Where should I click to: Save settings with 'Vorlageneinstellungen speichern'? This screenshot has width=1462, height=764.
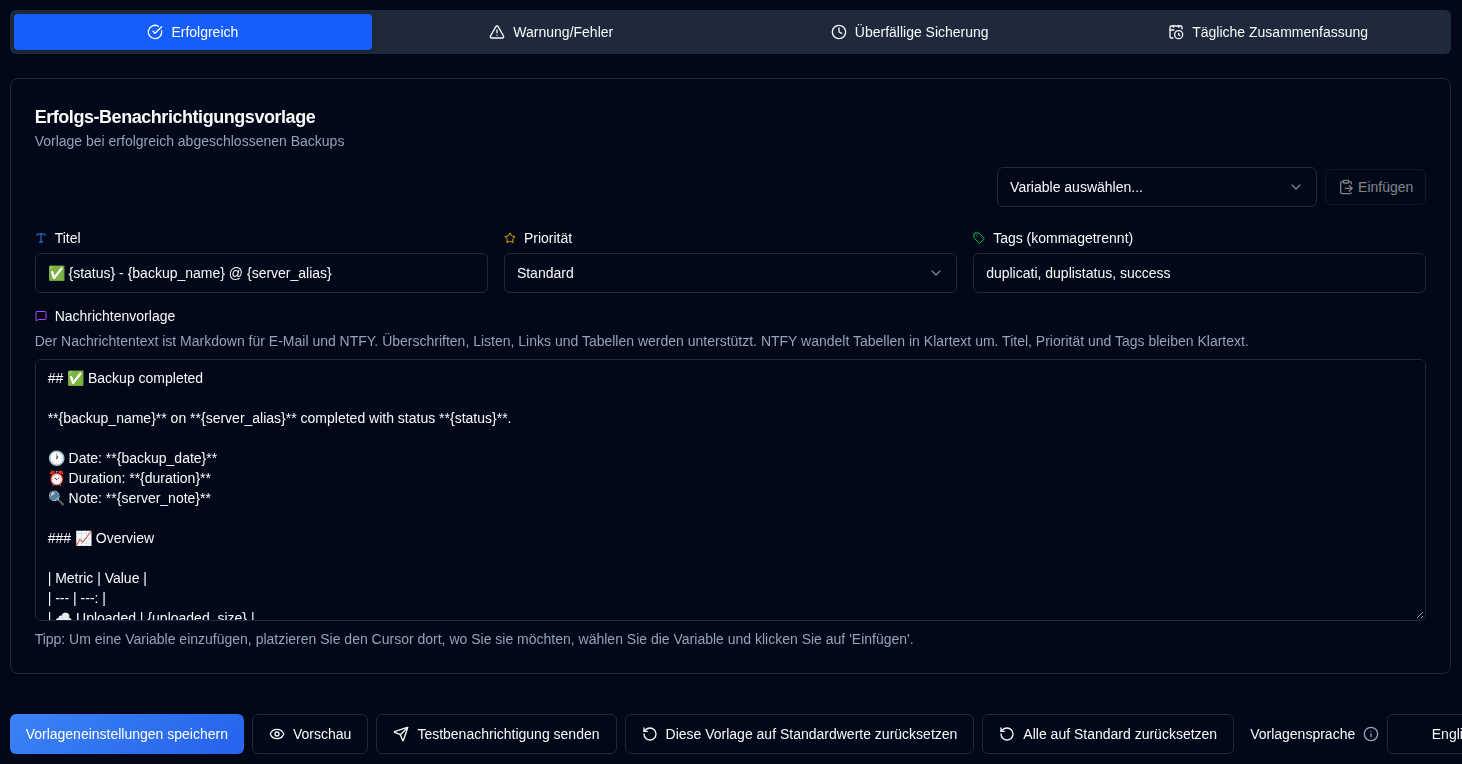pos(127,734)
